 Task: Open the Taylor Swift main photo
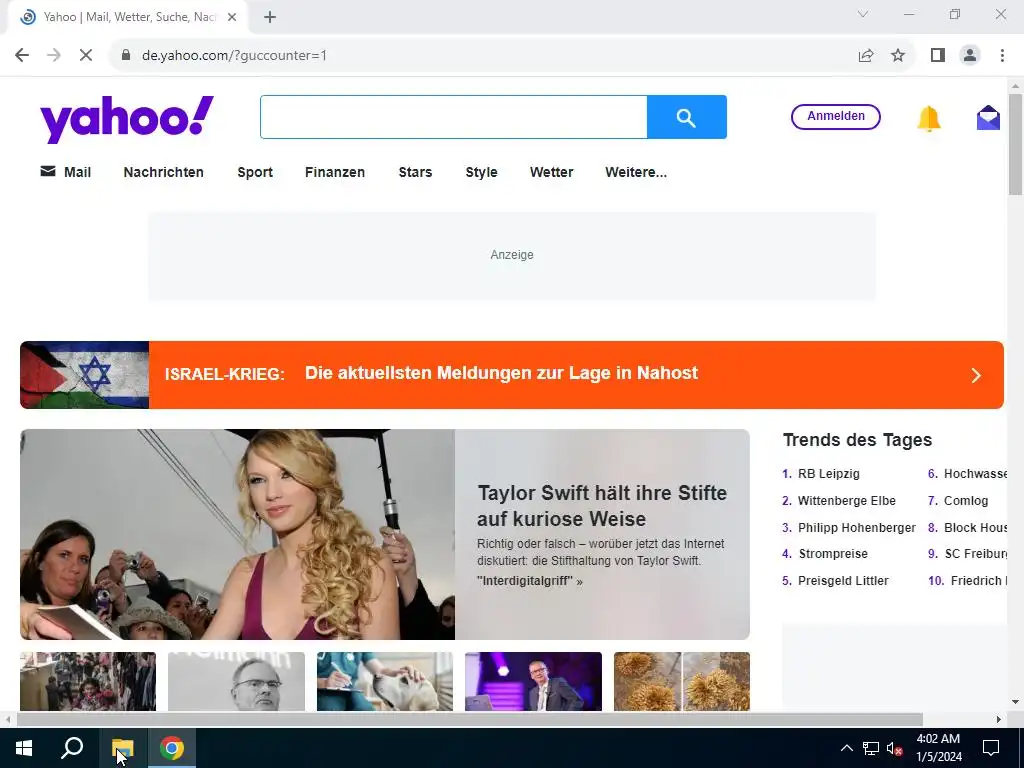237,534
